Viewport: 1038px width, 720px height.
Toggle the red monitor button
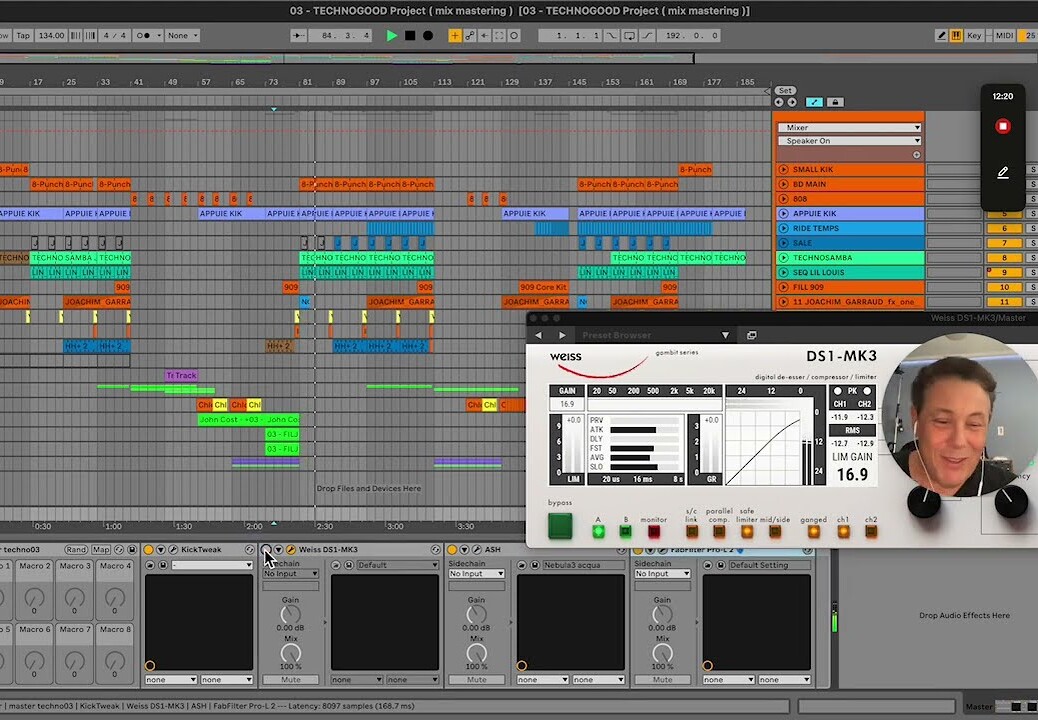point(654,531)
